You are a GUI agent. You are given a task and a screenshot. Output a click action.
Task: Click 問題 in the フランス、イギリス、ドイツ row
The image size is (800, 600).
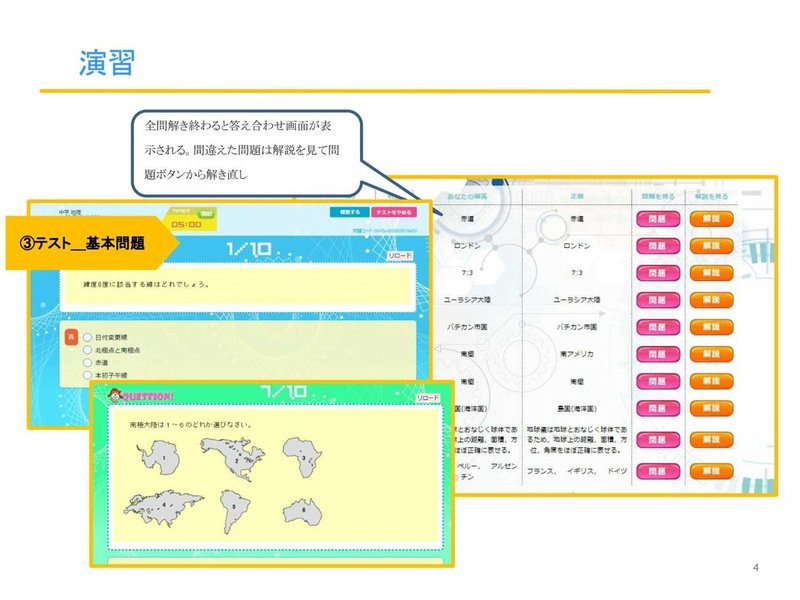pyautogui.click(x=658, y=472)
